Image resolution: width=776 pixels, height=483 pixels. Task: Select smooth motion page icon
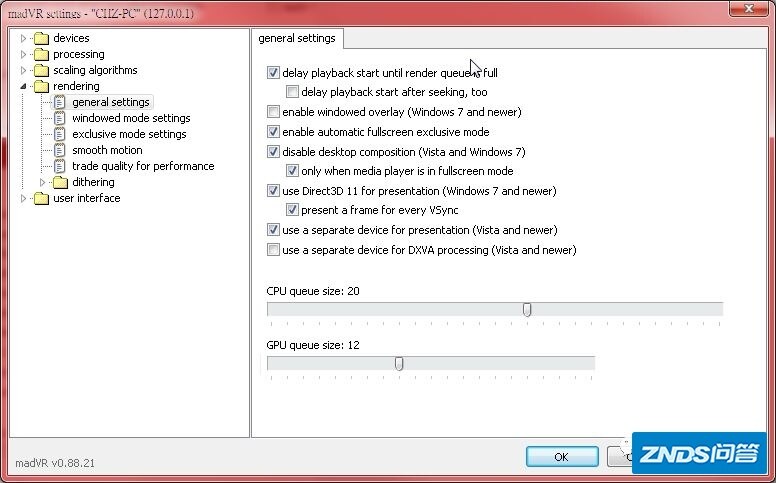(x=59, y=150)
